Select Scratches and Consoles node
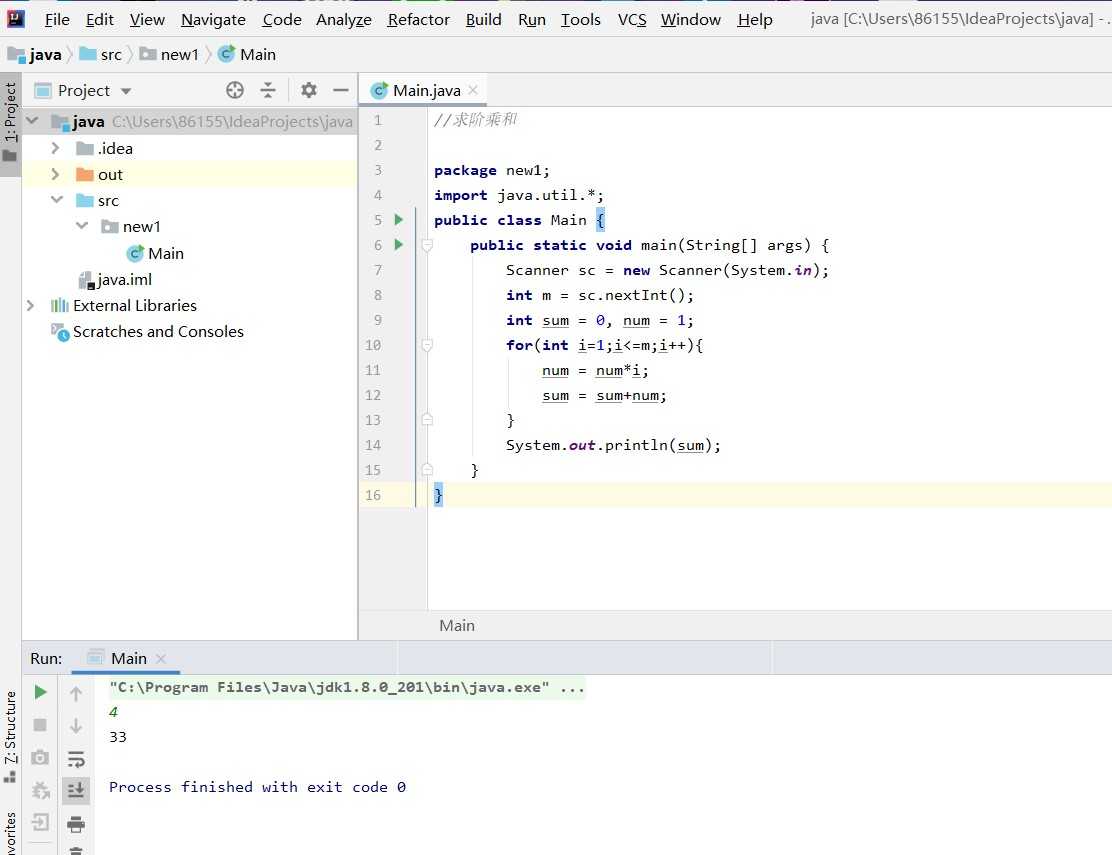The image size is (1112, 855). pos(148,332)
